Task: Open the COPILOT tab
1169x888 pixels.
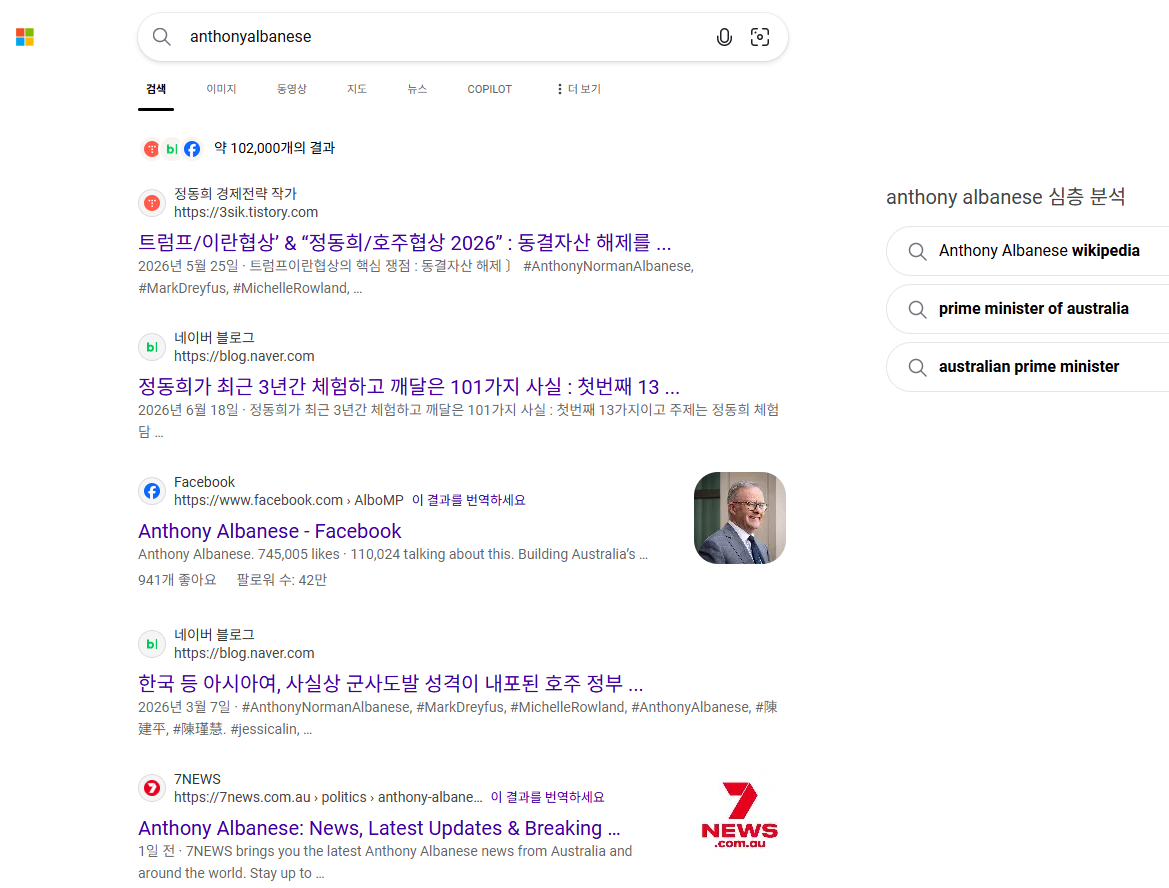Action: click(489, 89)
